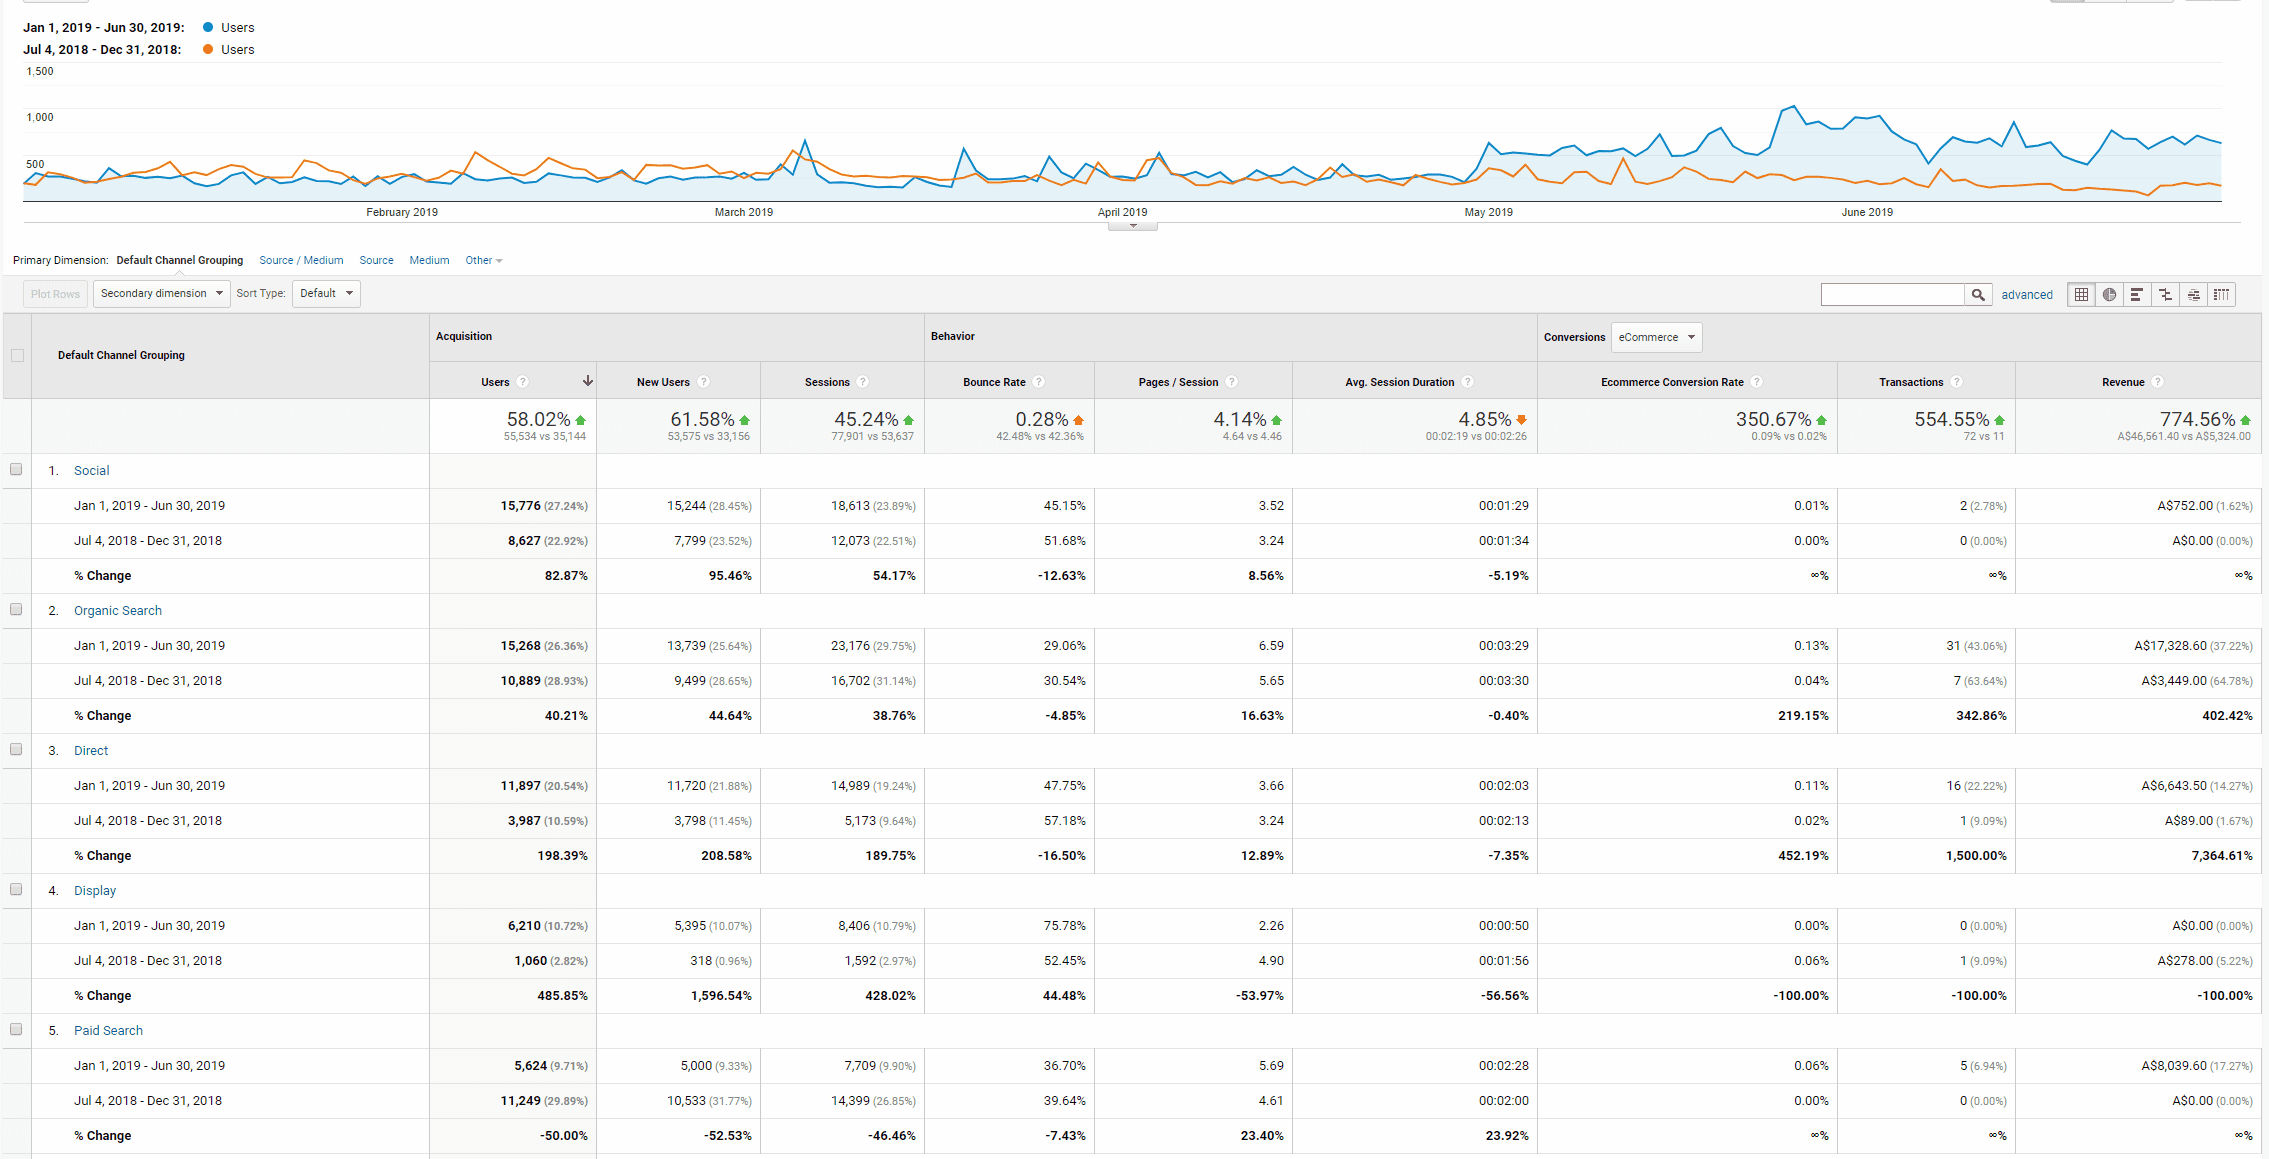Viewport: 2269px width, 1159px height.
Task: Switch to the Comparison view icon
Action: coord(2165,295)
